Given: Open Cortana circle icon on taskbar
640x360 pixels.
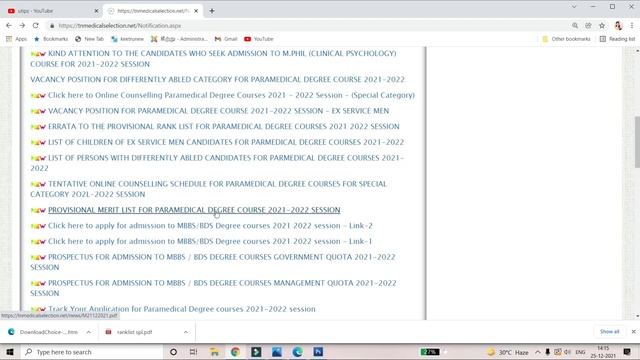Looking at the screenshot, I should coord(173,352).
